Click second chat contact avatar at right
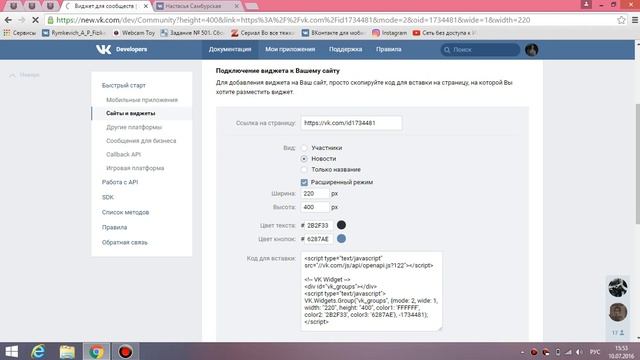This screenshot has height=360, width=640. (618, 312)
